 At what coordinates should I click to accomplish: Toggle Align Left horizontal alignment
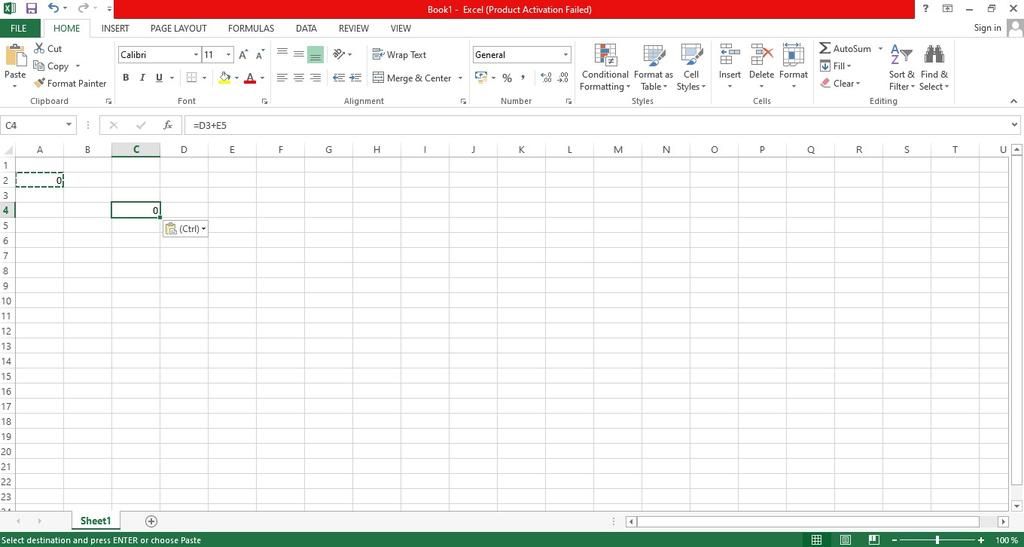pyautogui.click(x=282, y=78)
